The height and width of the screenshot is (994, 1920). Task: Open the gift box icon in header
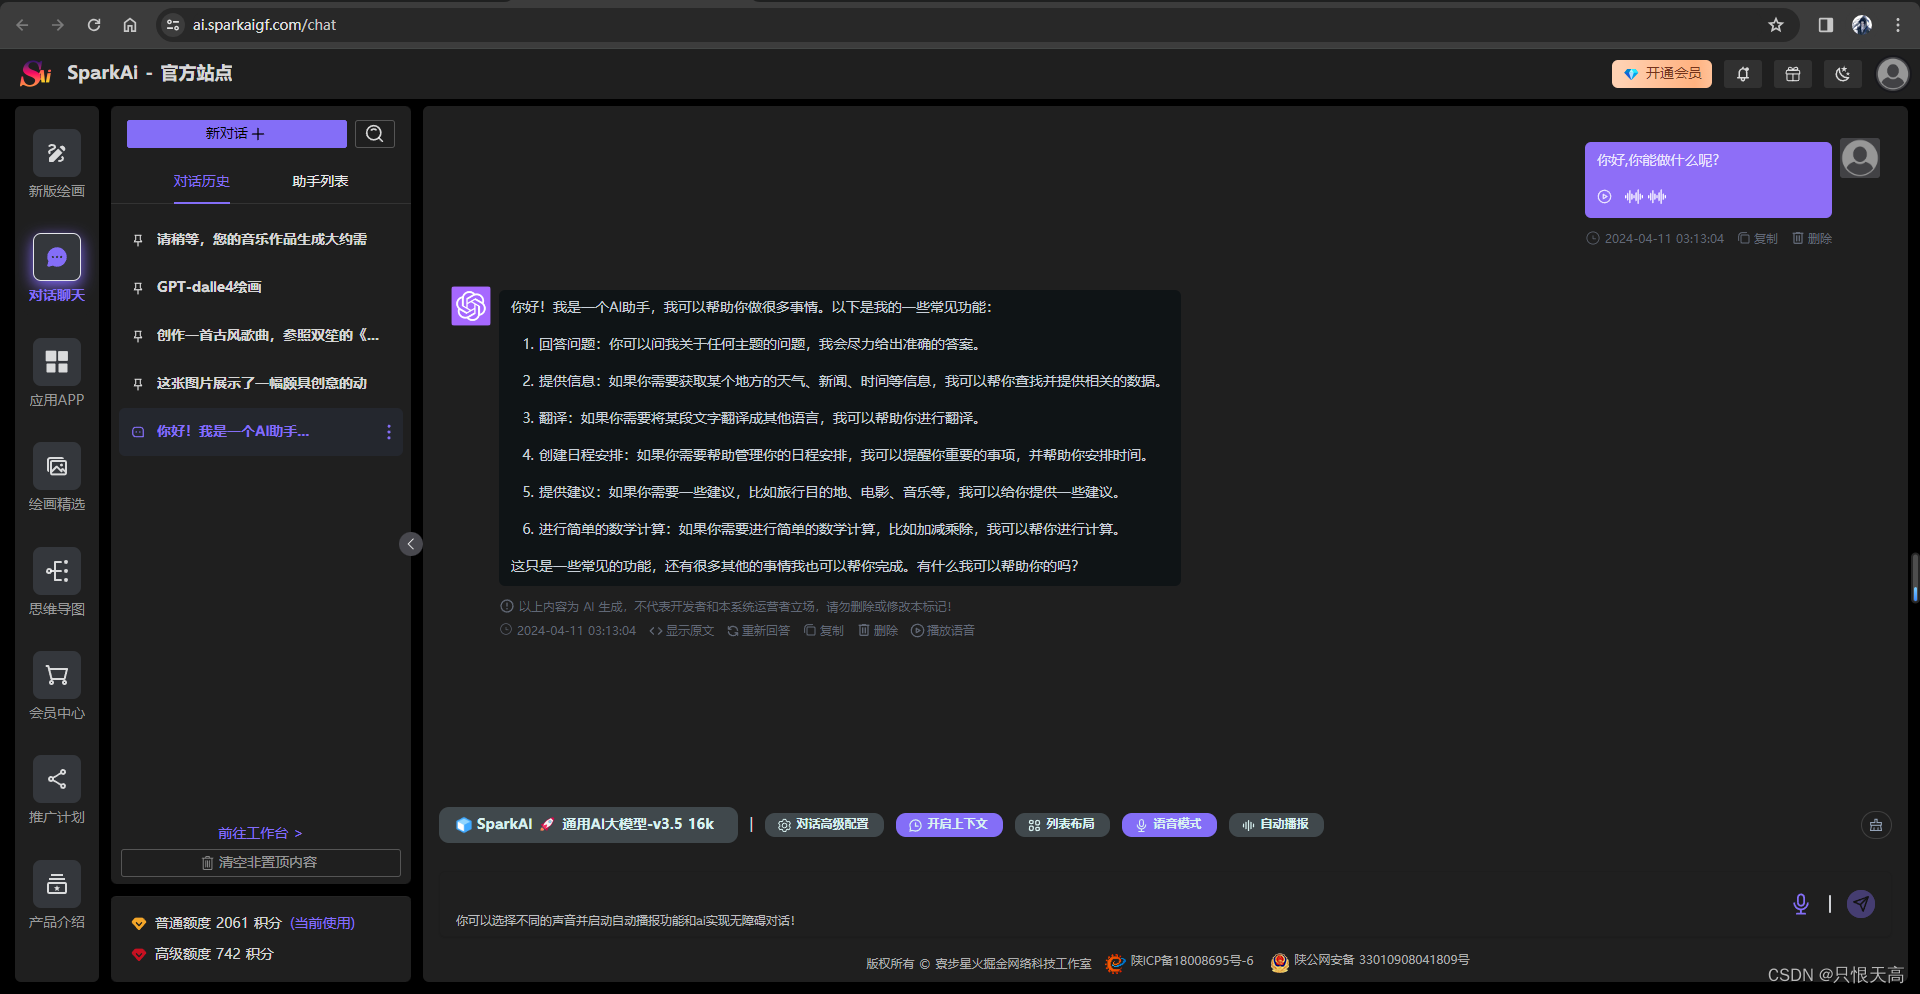(1793, 74)
